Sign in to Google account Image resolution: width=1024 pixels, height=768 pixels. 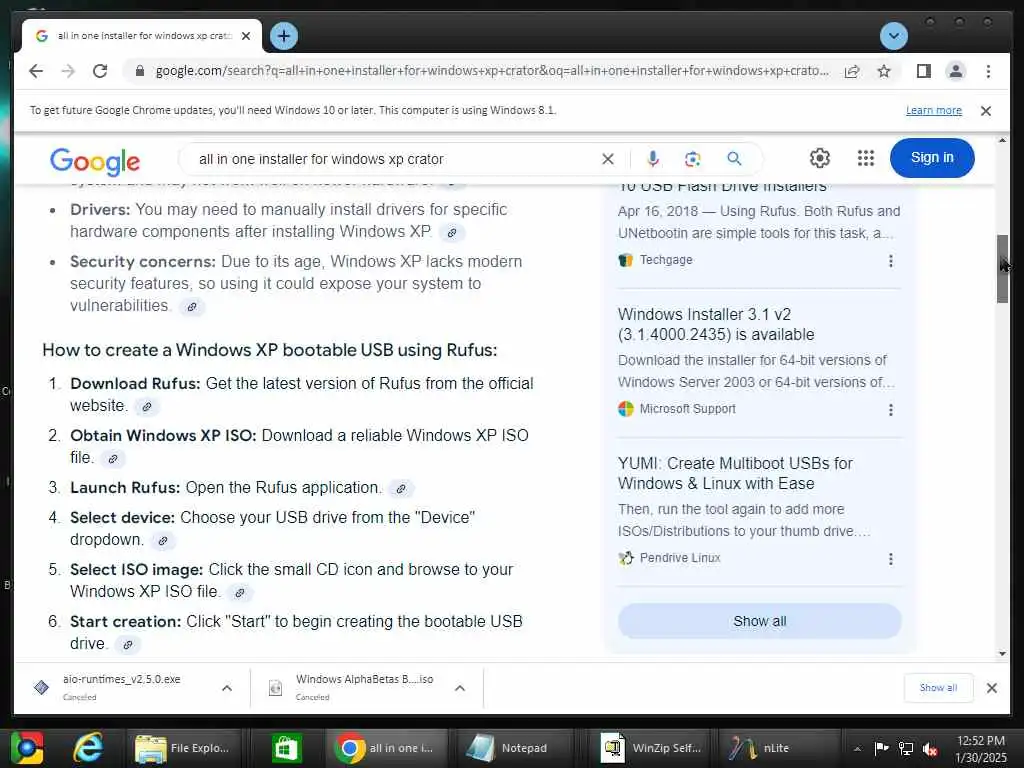932,157
